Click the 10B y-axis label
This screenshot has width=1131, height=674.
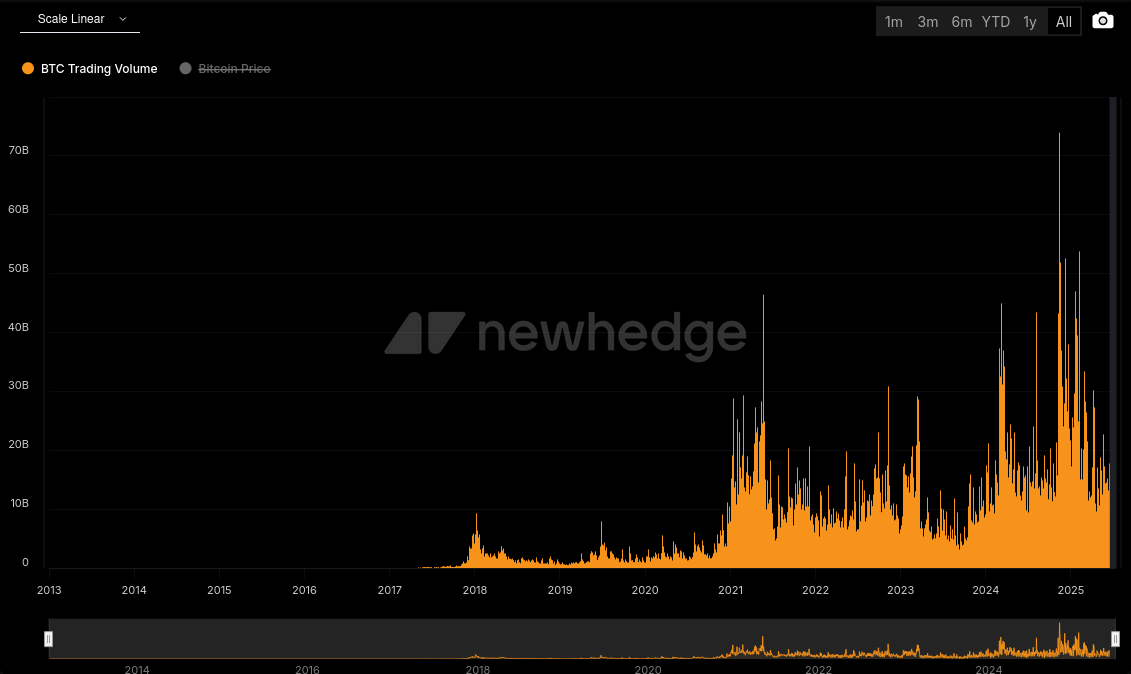[19, 503]
